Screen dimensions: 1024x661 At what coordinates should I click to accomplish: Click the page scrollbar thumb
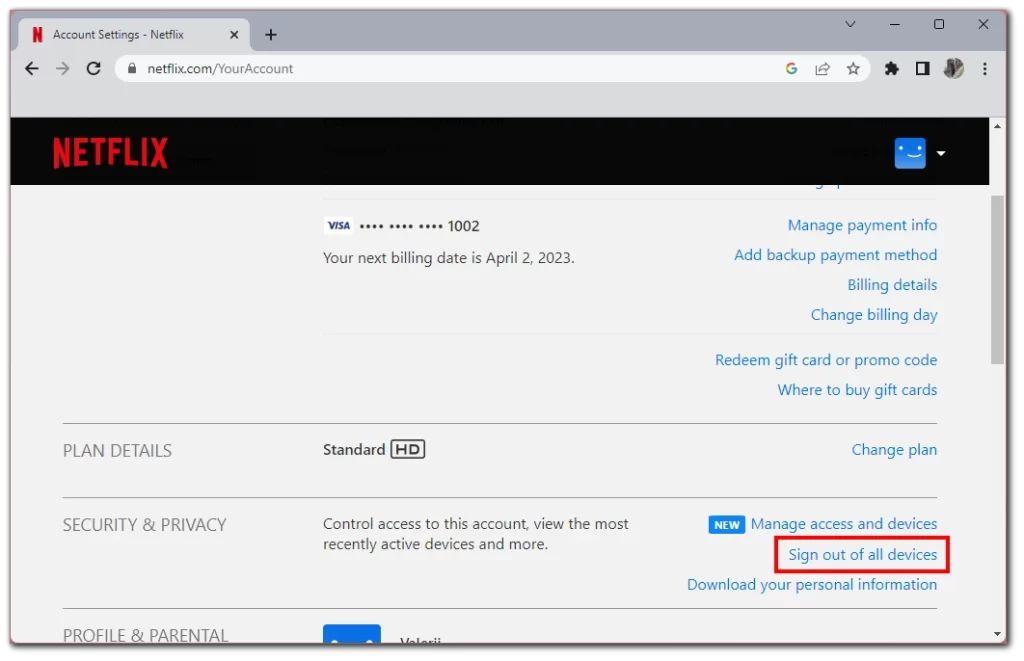pos(997,280)
